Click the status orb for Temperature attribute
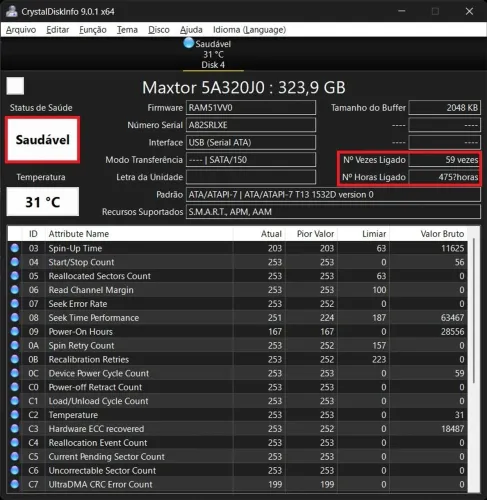 (15, 415)
